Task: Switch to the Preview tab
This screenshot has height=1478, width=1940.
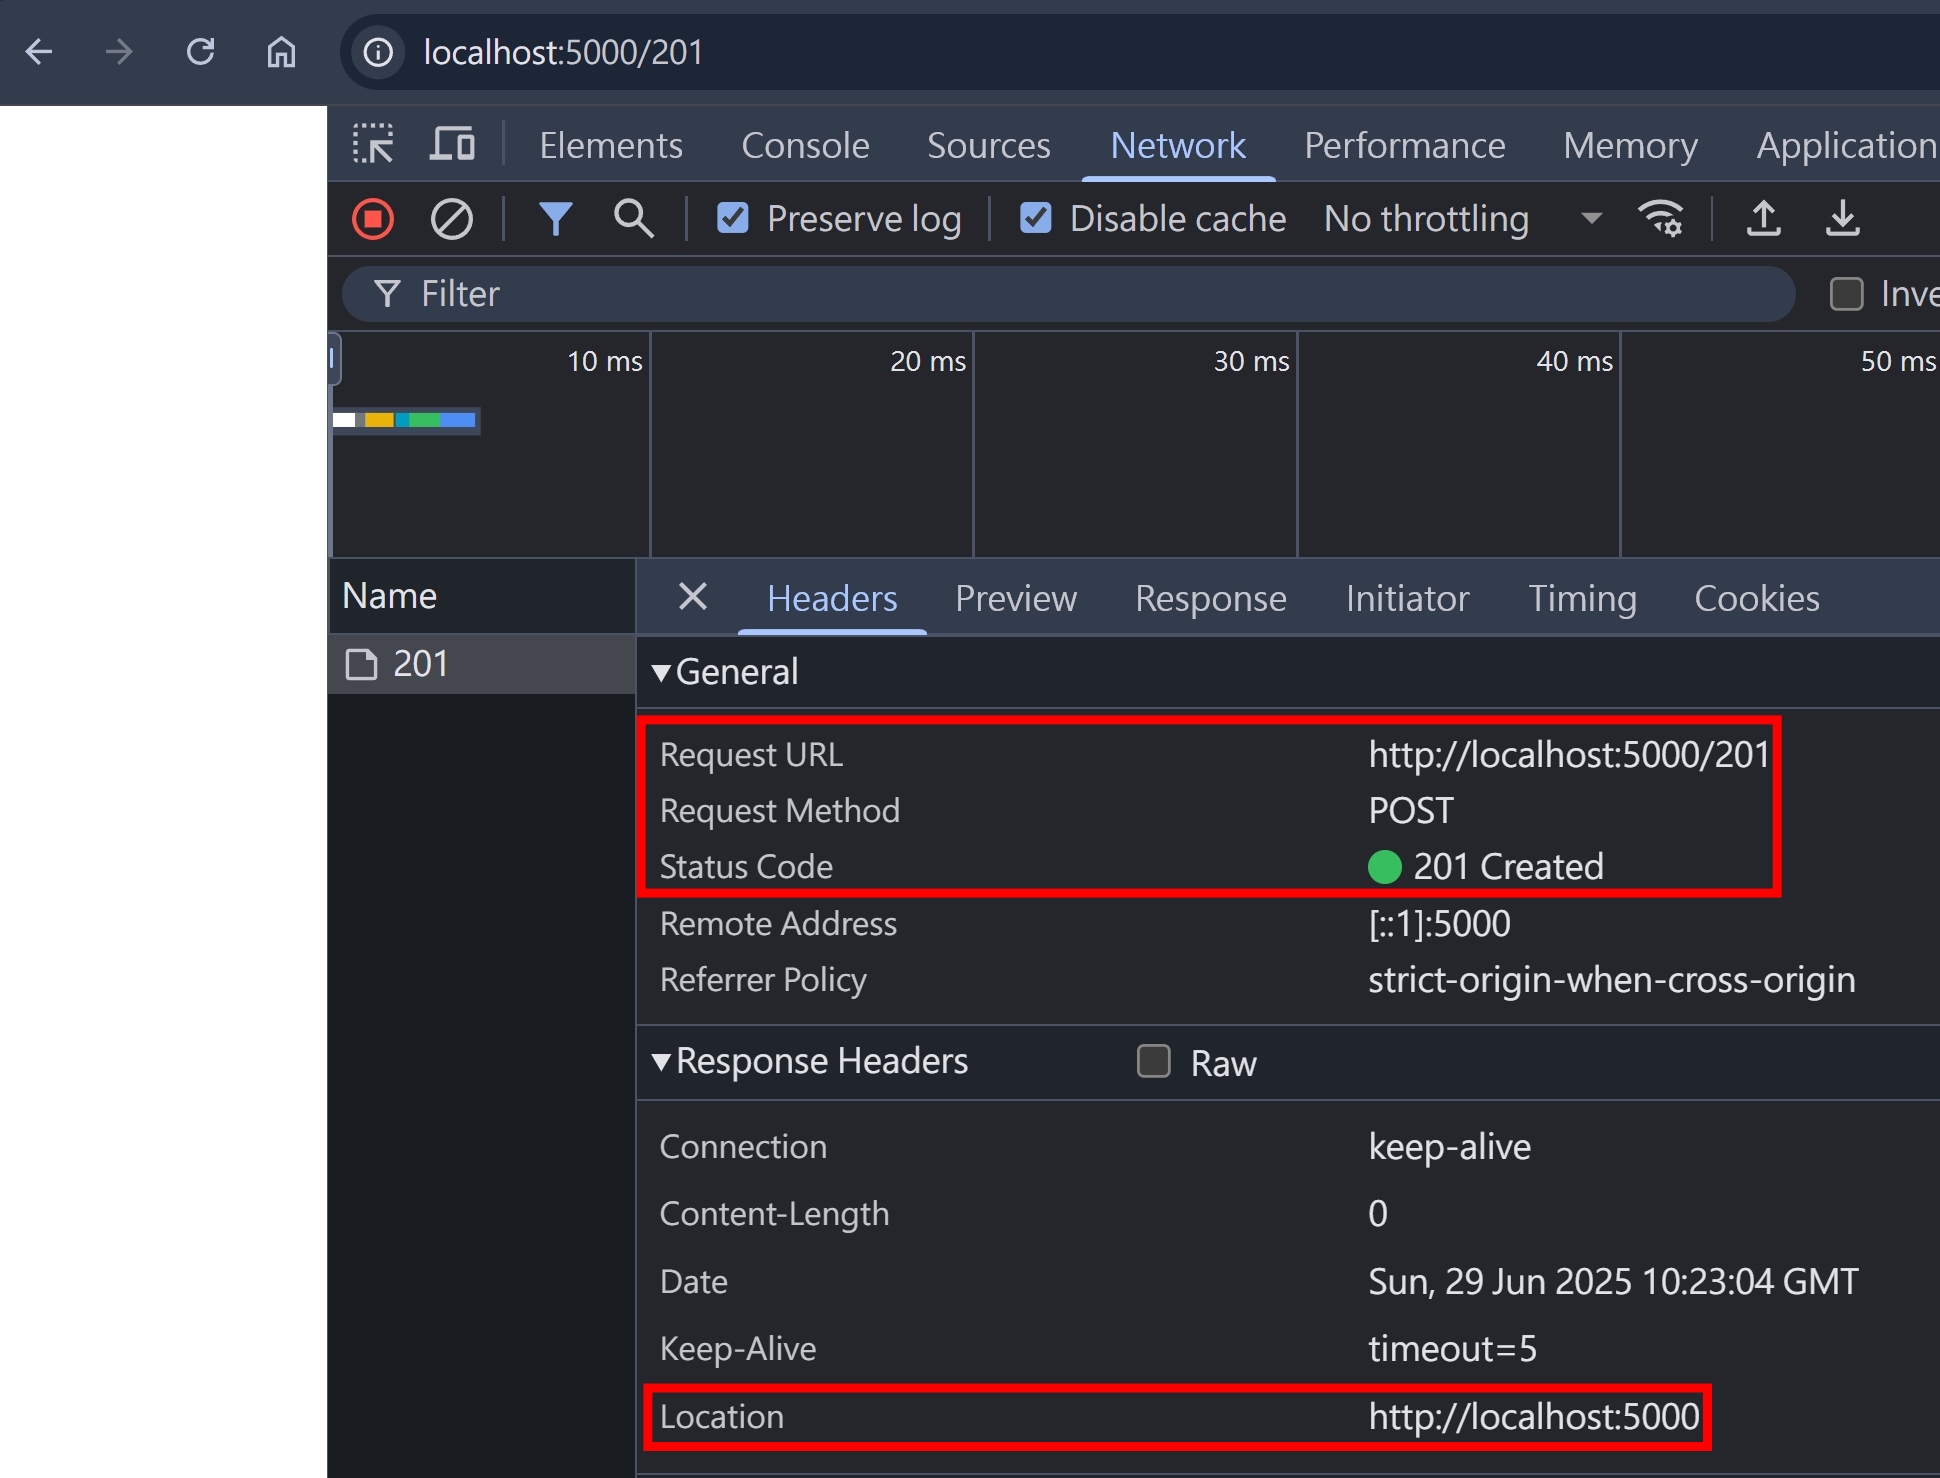Action: (1016, 598)
